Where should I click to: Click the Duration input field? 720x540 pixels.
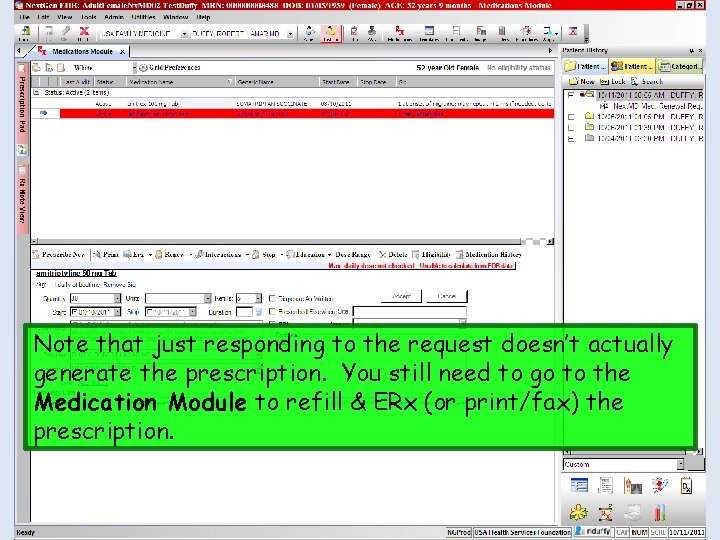(x=244, y=312)
